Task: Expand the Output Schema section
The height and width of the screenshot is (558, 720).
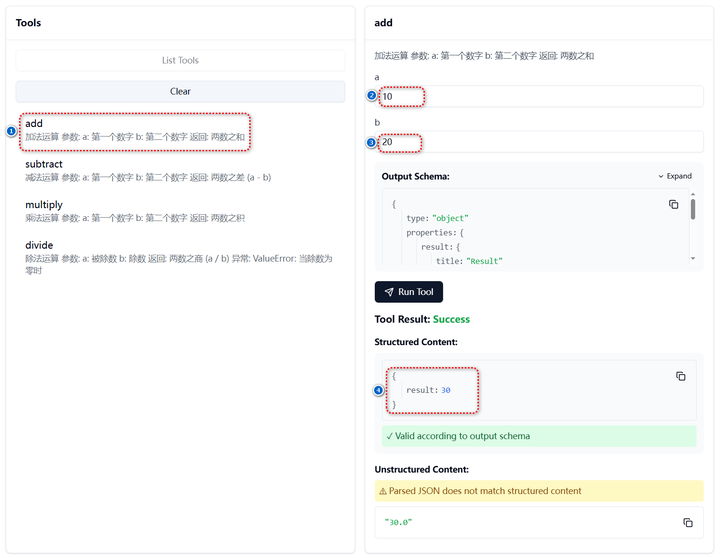Action: click(675, 176)
